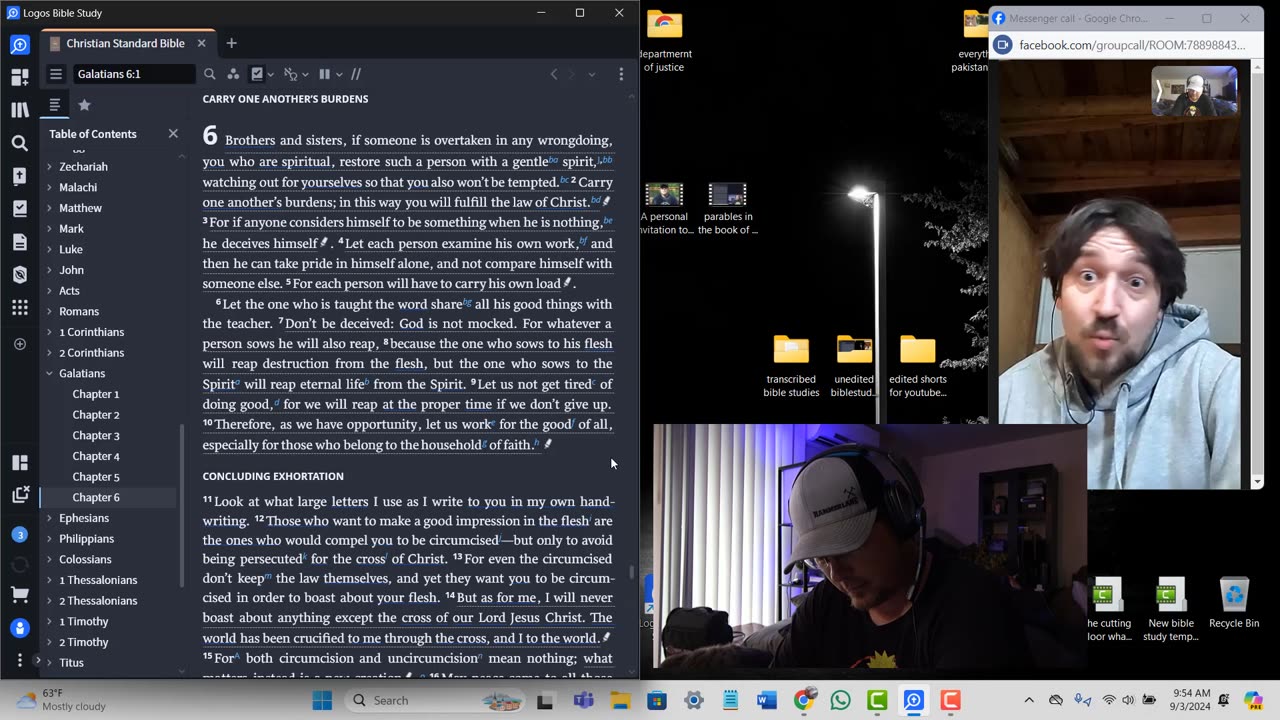
Task: Click the back navigation arrow in panel
Action: pyautogui.click(x=554, y=74)
